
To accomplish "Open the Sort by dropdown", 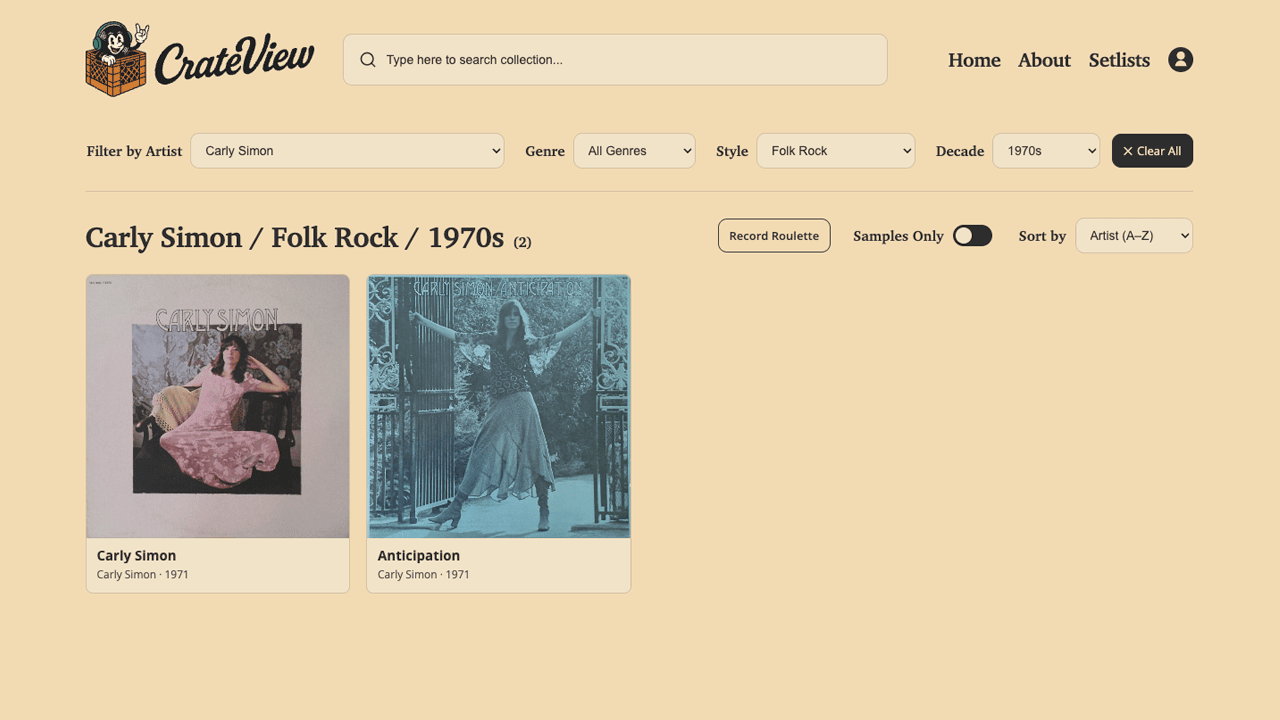I will [1133, 236].
